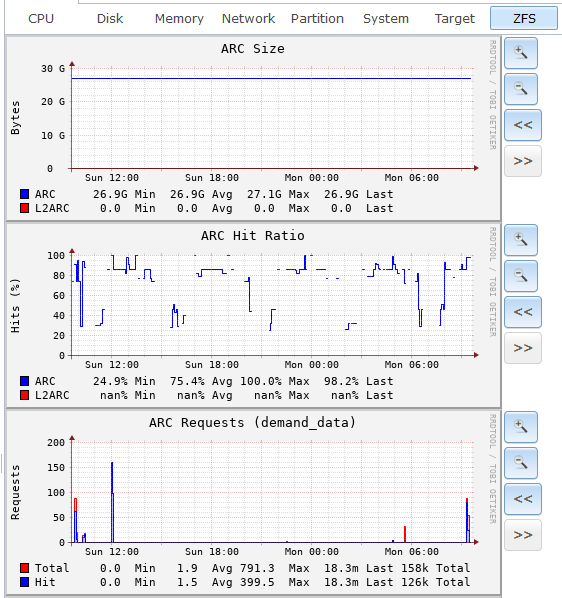Viewport: 562px width, 598px height.
Task: Click the ARC Size graph plot area
Action: [273, 118]
